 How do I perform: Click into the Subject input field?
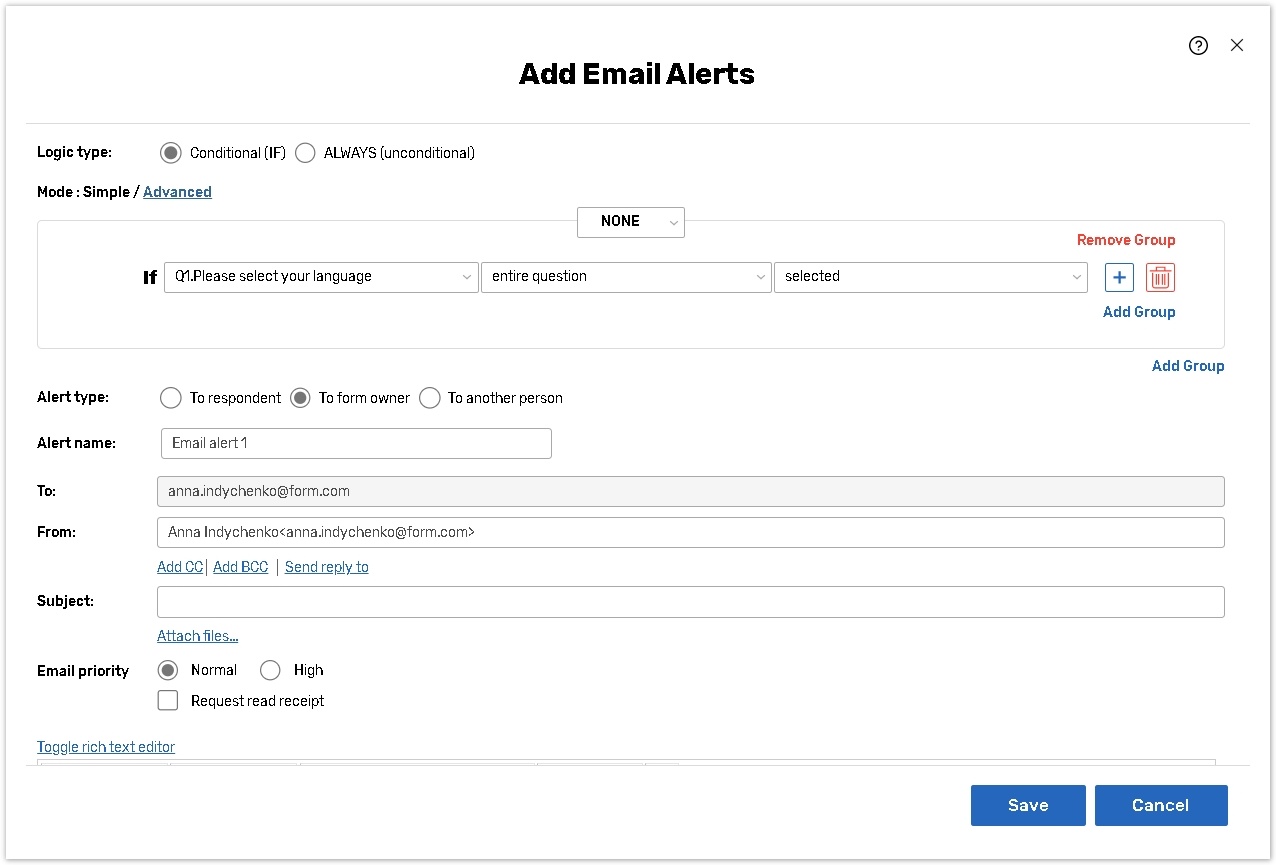(x=690, y=602)
